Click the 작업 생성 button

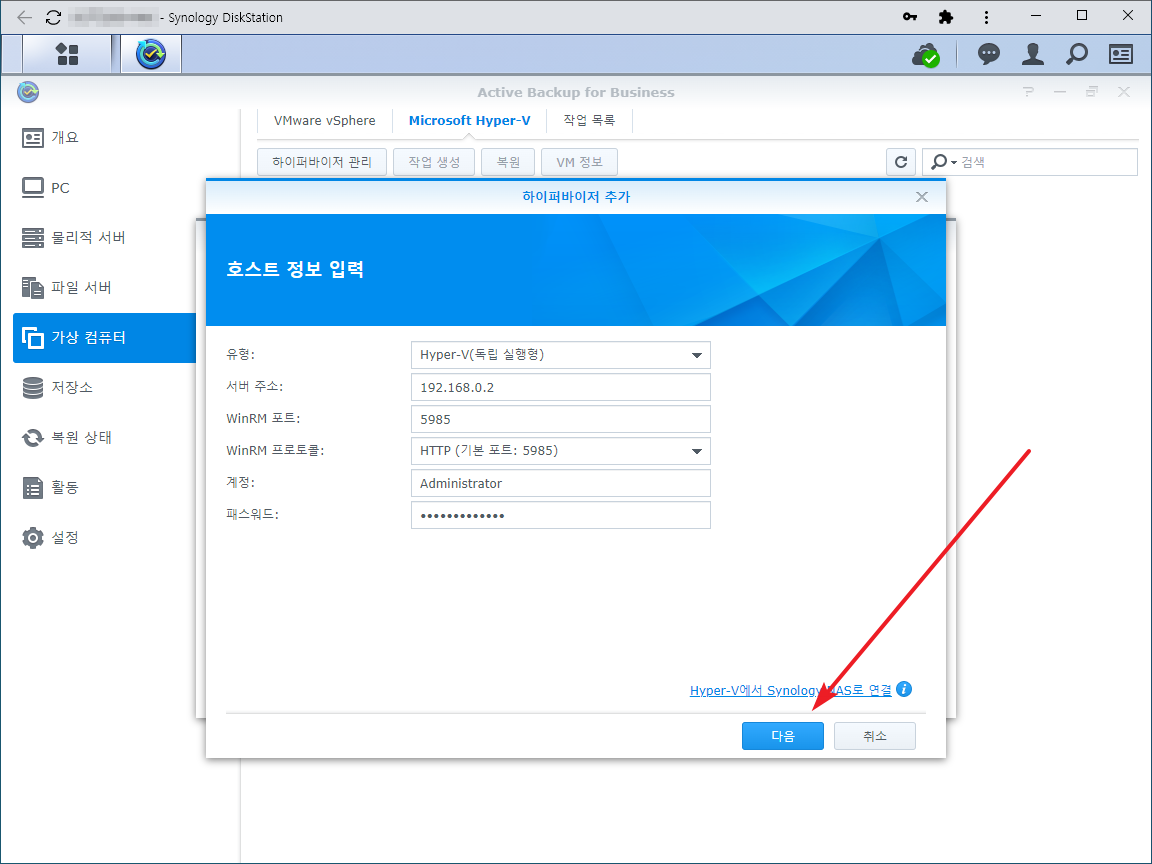click(x=433, y=162)
